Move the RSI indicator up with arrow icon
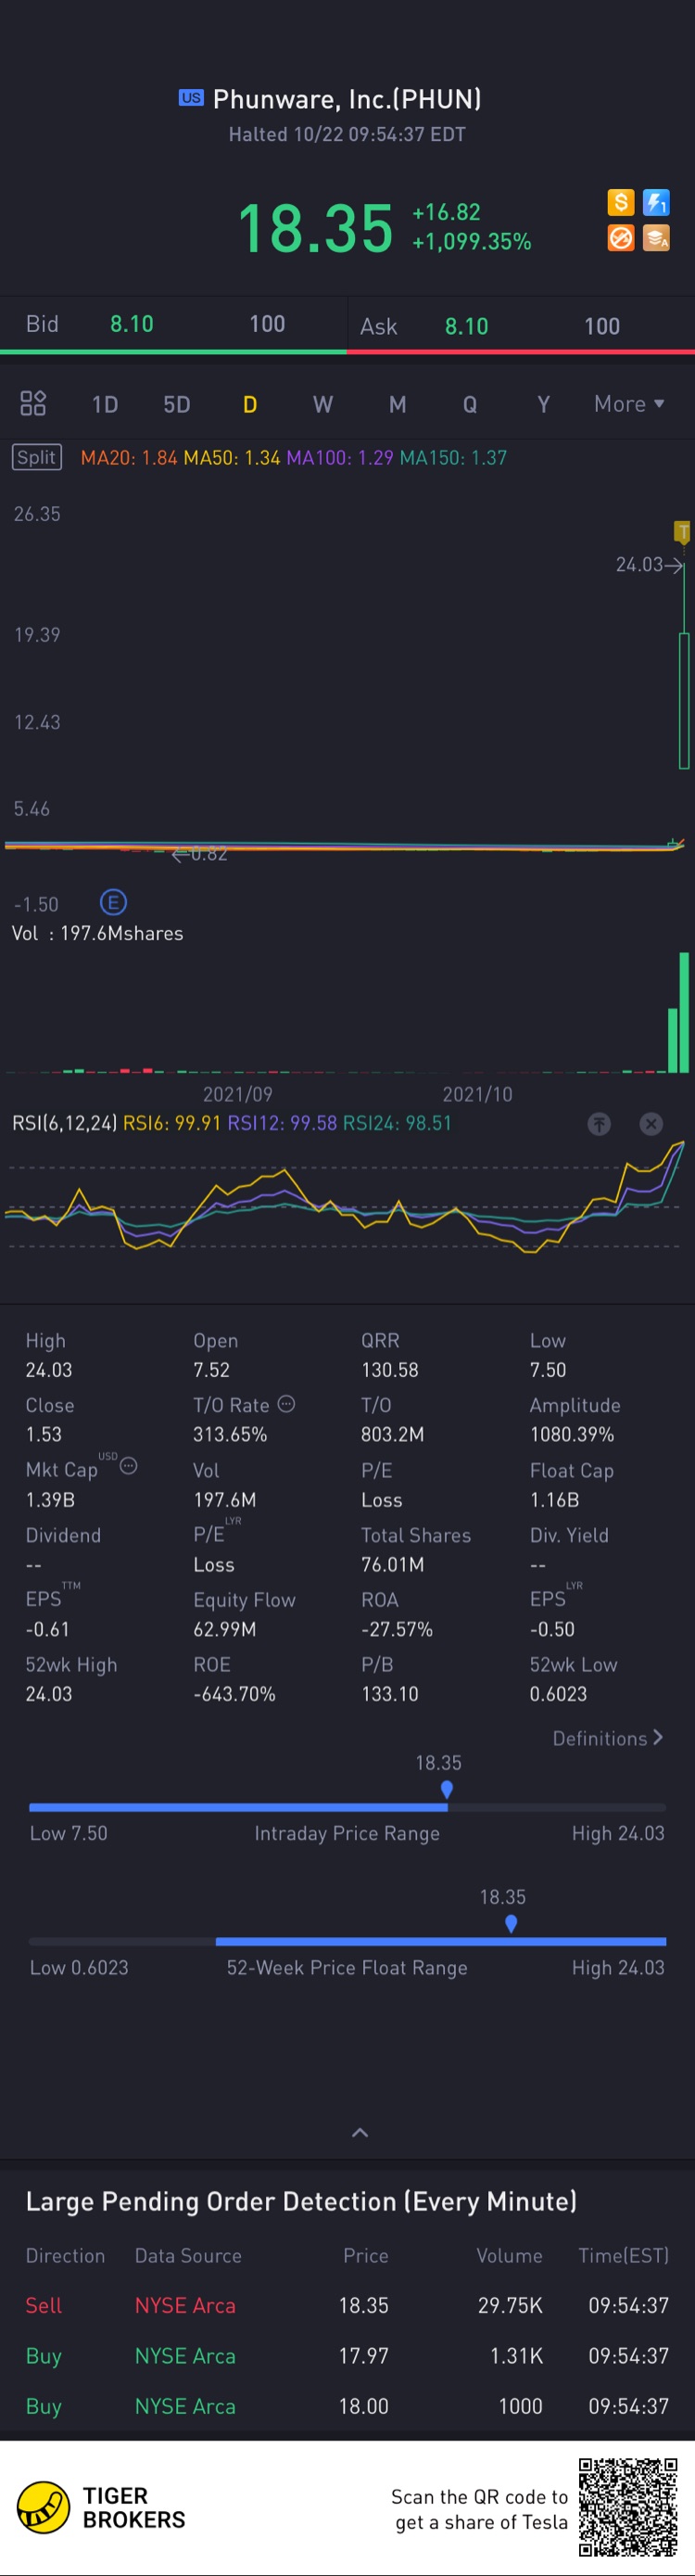This screenshot has width=695, height=2576. [x=598, y=1124]
